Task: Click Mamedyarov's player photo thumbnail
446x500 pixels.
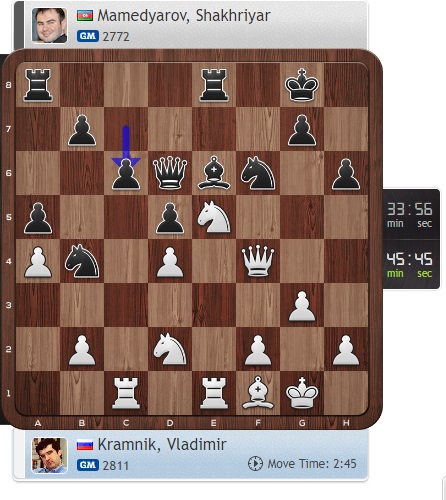Action: (49, 25)
